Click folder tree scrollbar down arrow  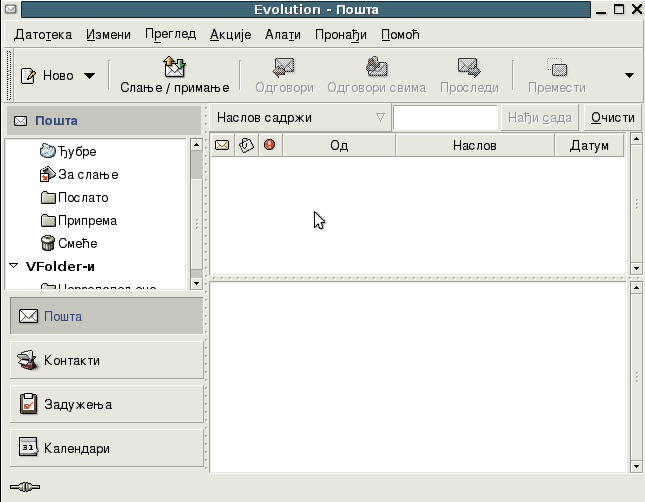coord(196,284)
